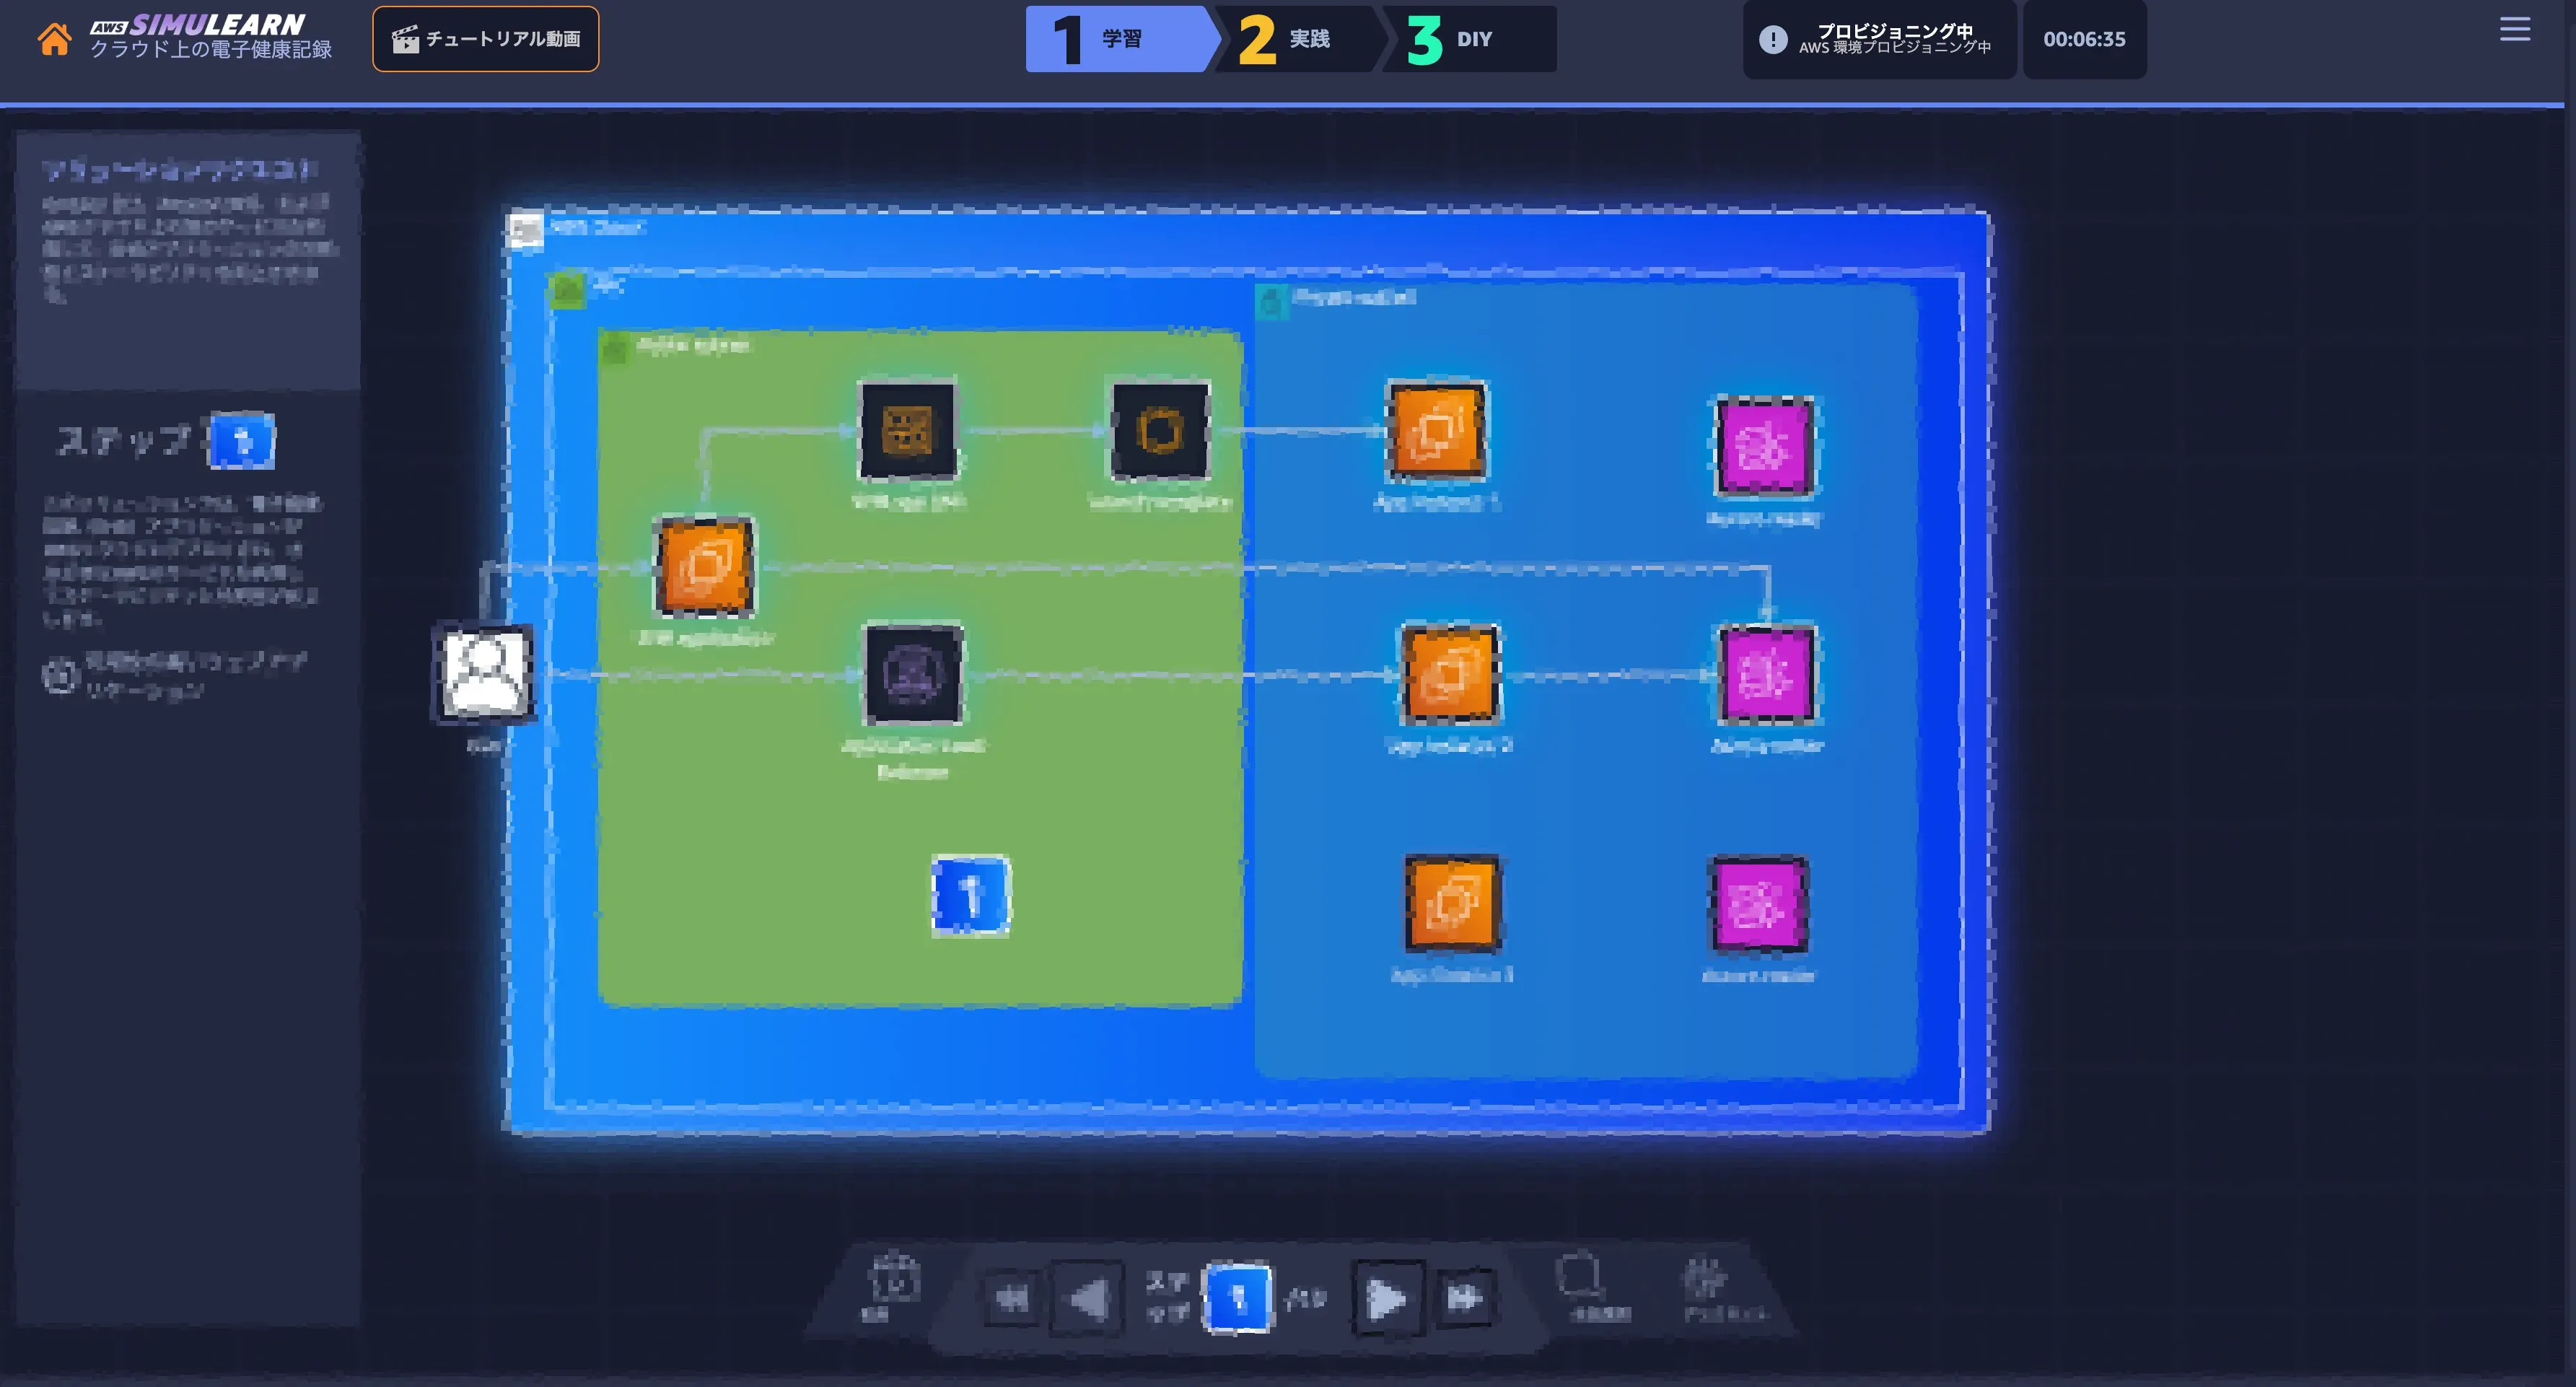
Task: Select the Aurora reader icon beside App instance 1
Action: (1765, 446)
